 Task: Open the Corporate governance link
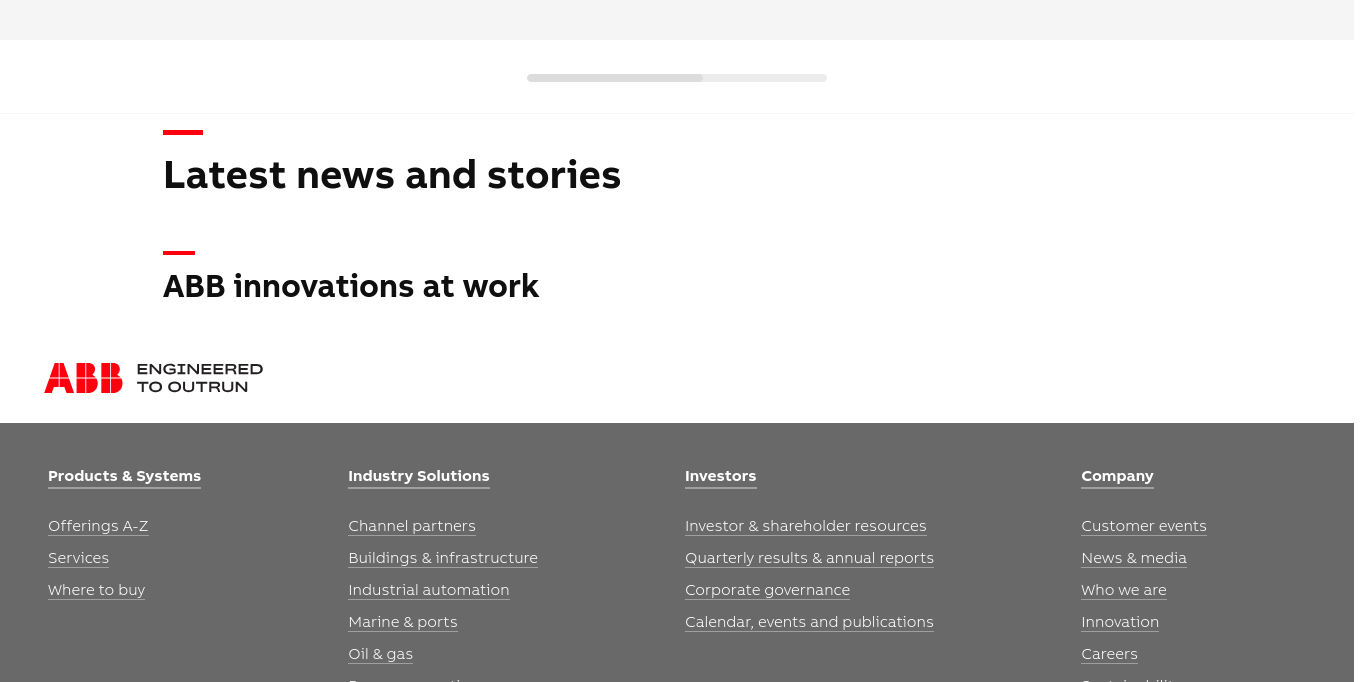tap(767, 590)
